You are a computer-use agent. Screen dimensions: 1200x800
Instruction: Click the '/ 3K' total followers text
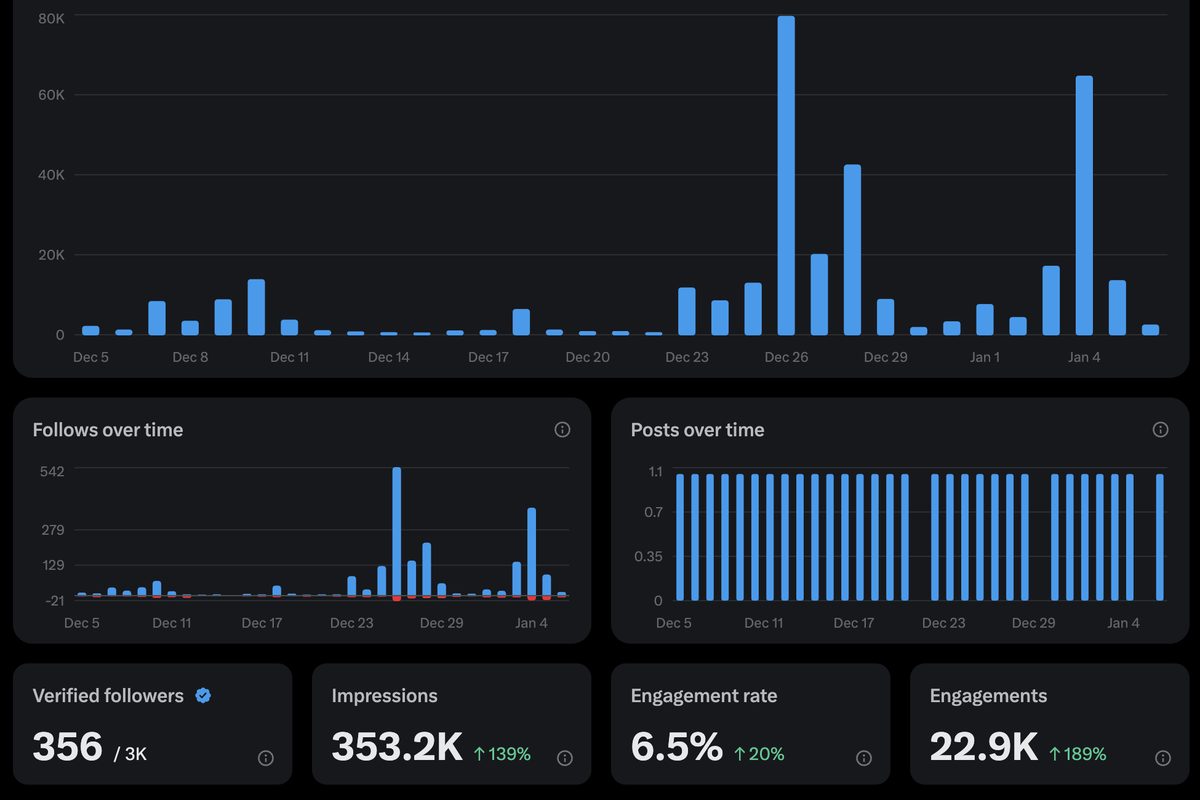tap(130, 754)
